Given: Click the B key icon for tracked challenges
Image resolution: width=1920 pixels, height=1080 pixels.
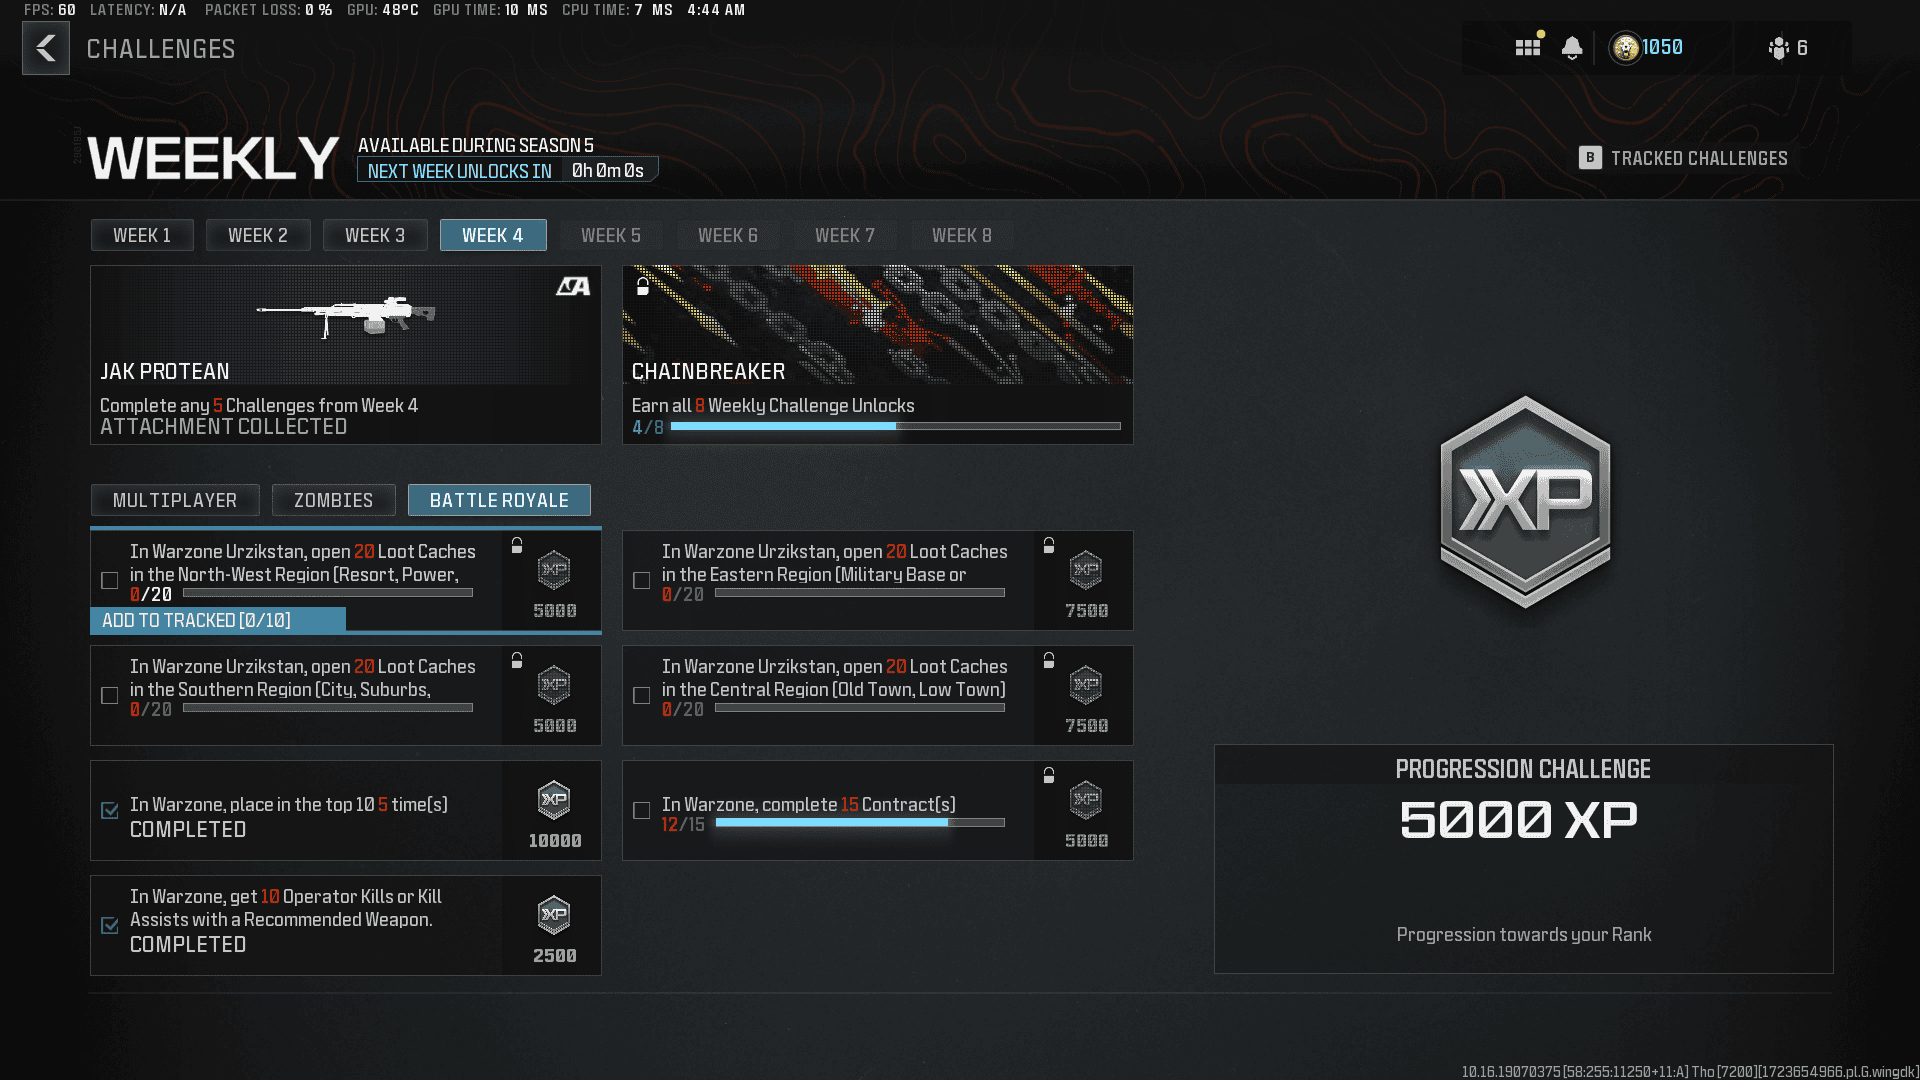Looking at the screenshot, I should click(x=1590, y=158).
